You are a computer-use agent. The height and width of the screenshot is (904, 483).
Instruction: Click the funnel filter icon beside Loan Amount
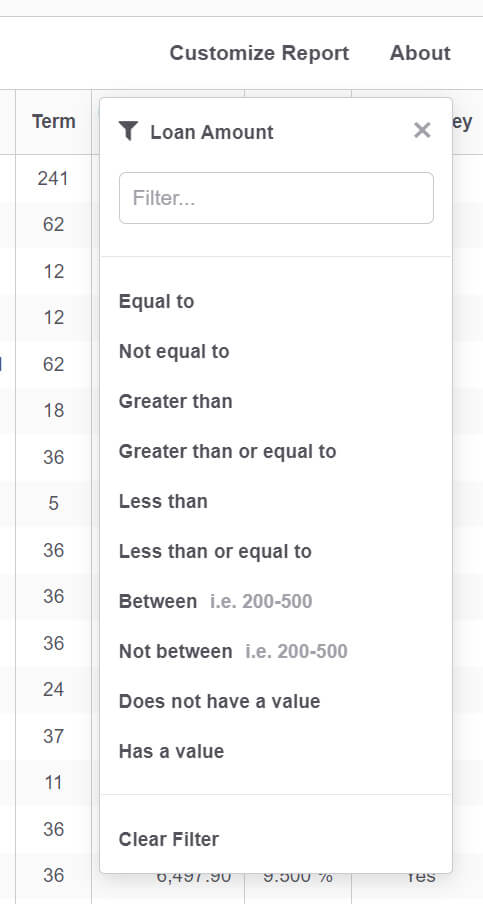(129, 131)
